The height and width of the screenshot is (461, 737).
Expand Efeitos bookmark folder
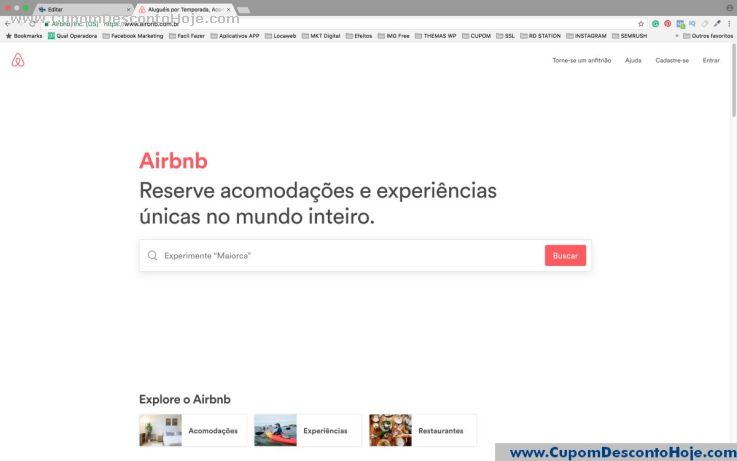(x=359, y=36)
